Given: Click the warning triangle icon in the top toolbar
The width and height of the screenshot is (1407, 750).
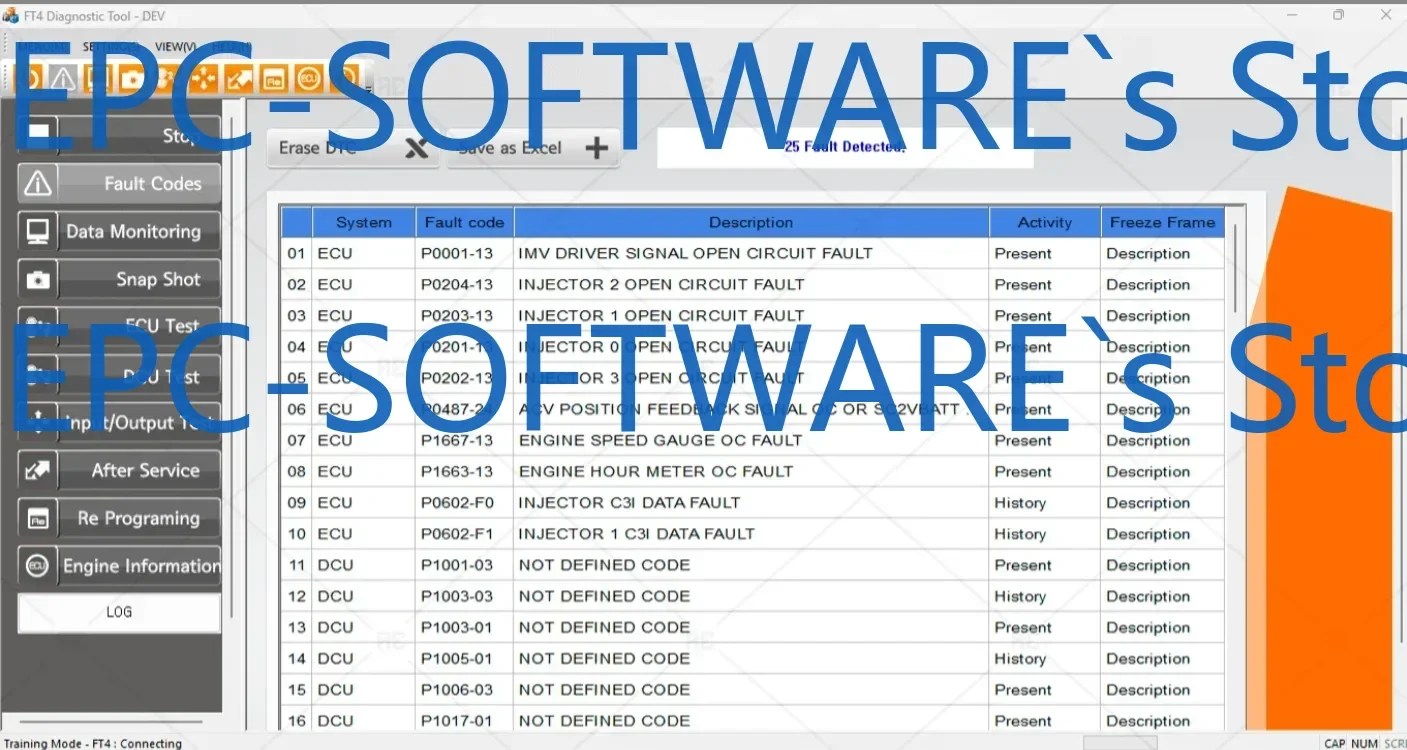Looking at the screenshot, I should 62,78.
